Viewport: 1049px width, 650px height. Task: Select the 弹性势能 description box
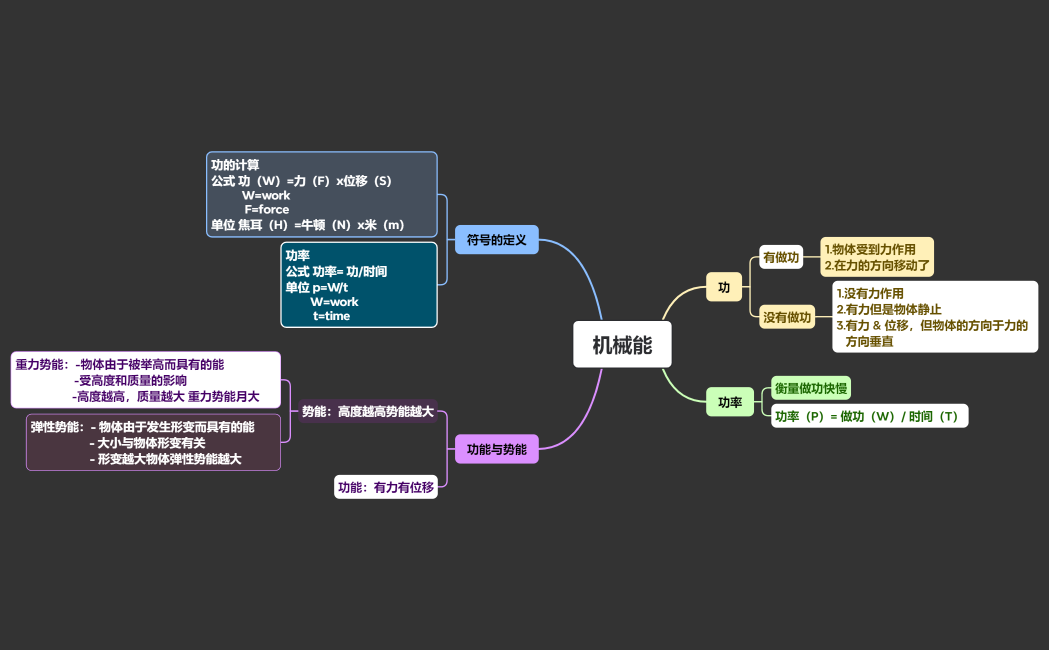point(153,441)
